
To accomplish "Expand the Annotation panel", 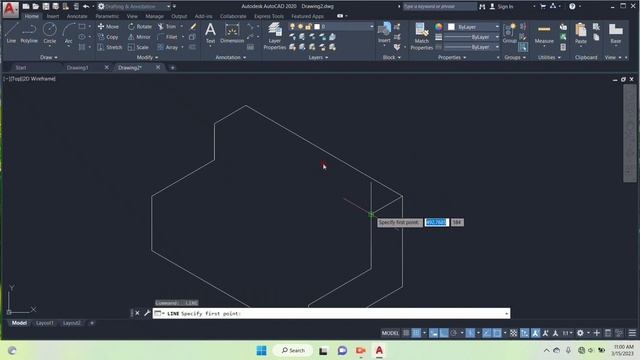I will (231, 58).
